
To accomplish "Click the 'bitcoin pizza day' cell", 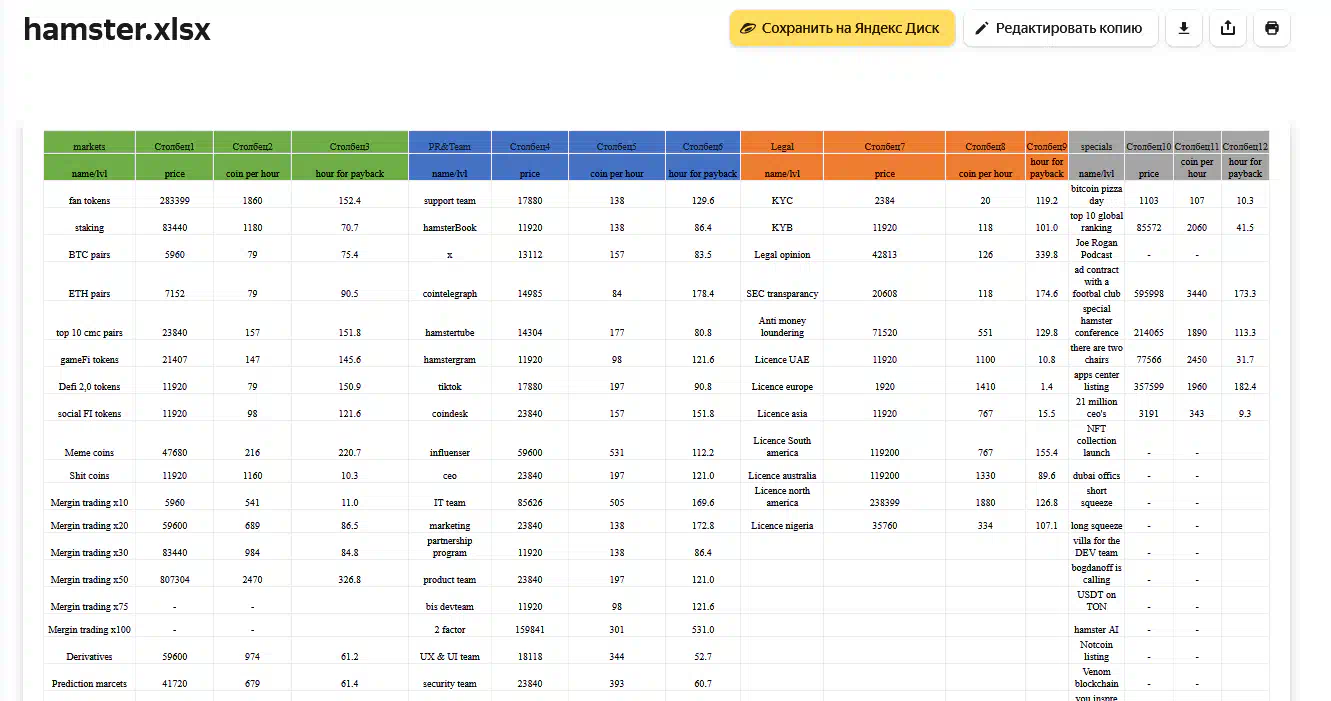I will (x=1096, y=194).
